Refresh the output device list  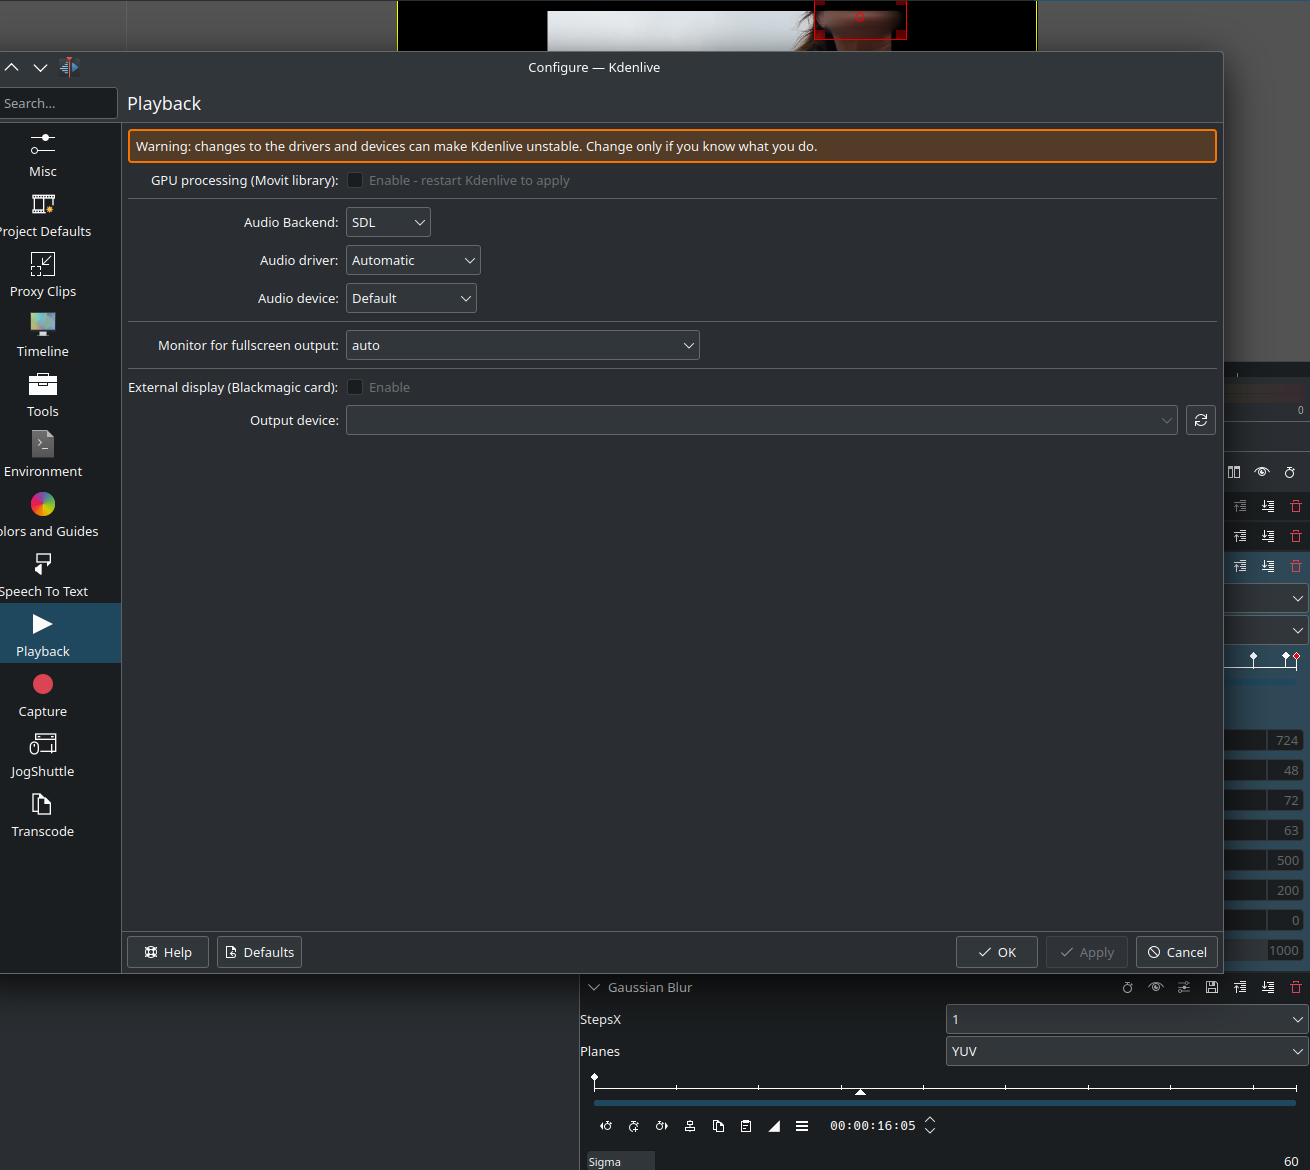(1201, 420)
